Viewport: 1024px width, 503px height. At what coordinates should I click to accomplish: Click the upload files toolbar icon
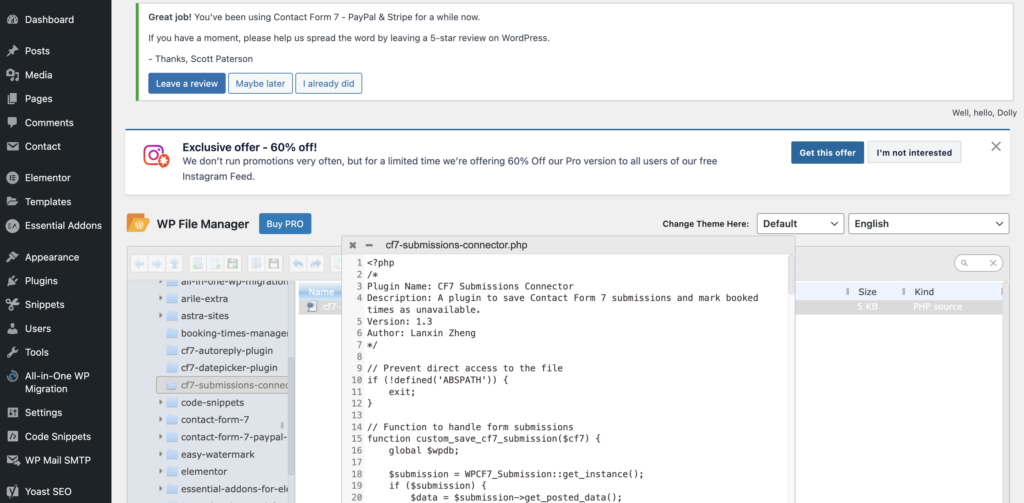point(232,263)
